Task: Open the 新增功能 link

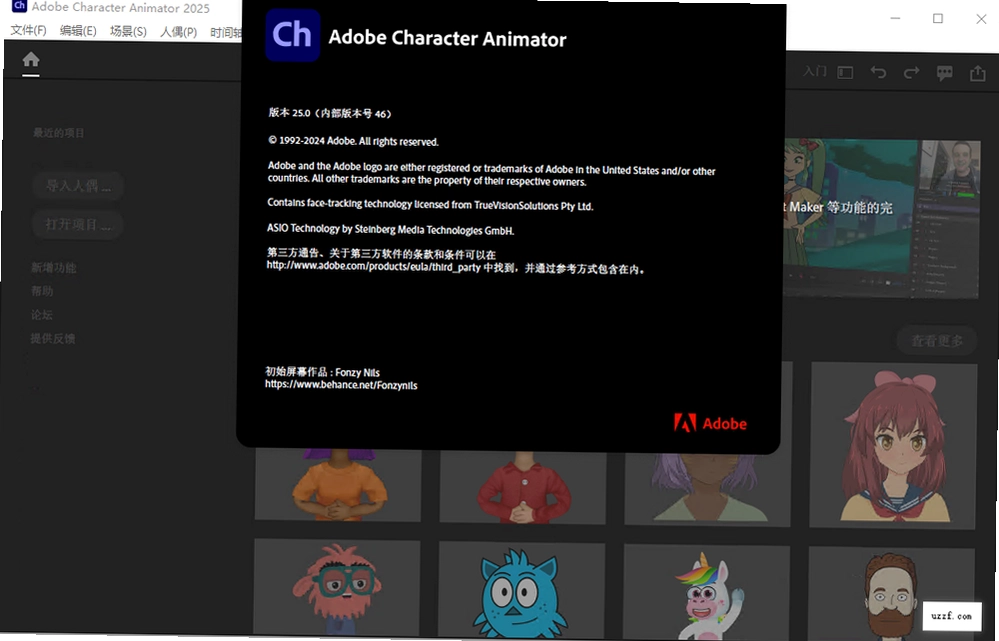Action: coord(54,268)
